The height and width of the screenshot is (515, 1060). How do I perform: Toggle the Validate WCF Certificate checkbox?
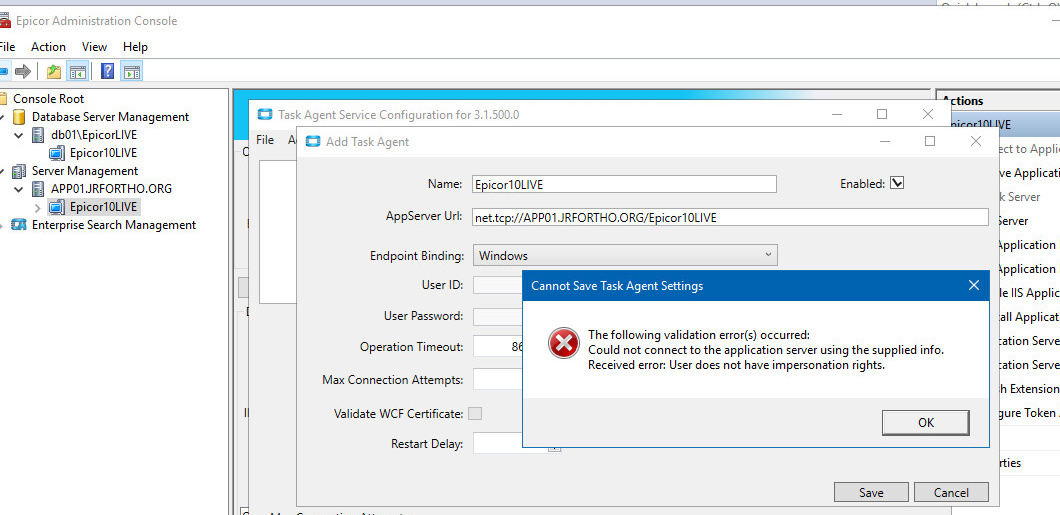coord(475,413)
